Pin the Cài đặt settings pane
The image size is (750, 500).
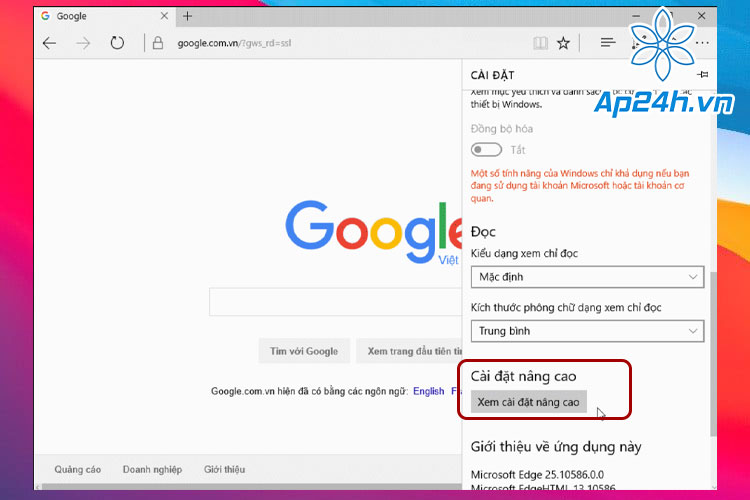pos(703,75)
